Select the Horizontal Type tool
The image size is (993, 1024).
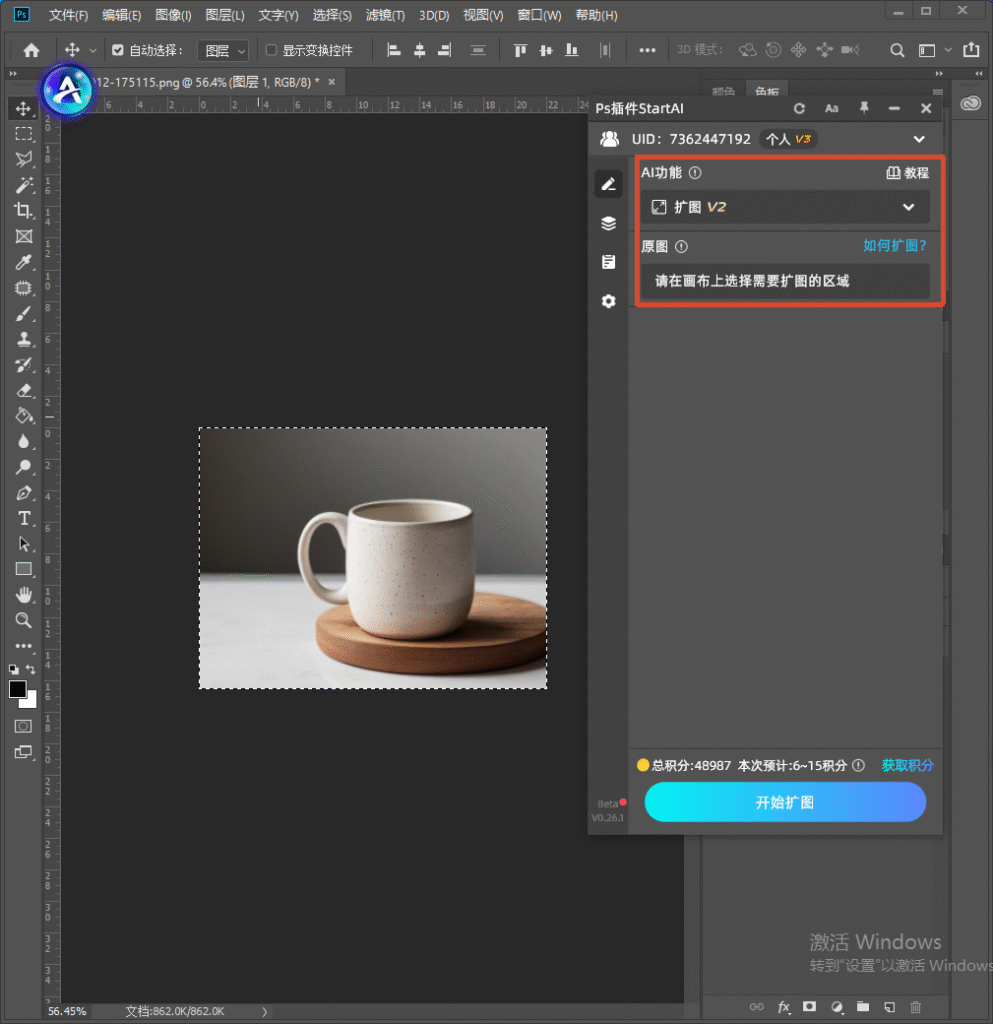pos(24,519)
